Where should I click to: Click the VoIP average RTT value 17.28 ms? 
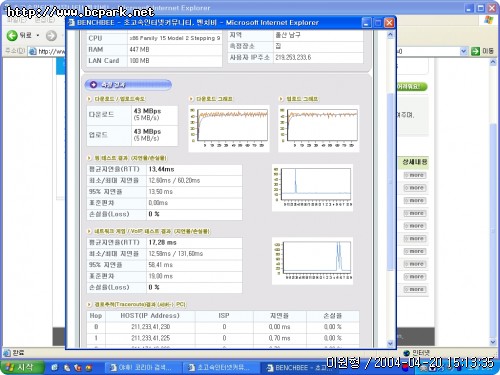point(163,243)
